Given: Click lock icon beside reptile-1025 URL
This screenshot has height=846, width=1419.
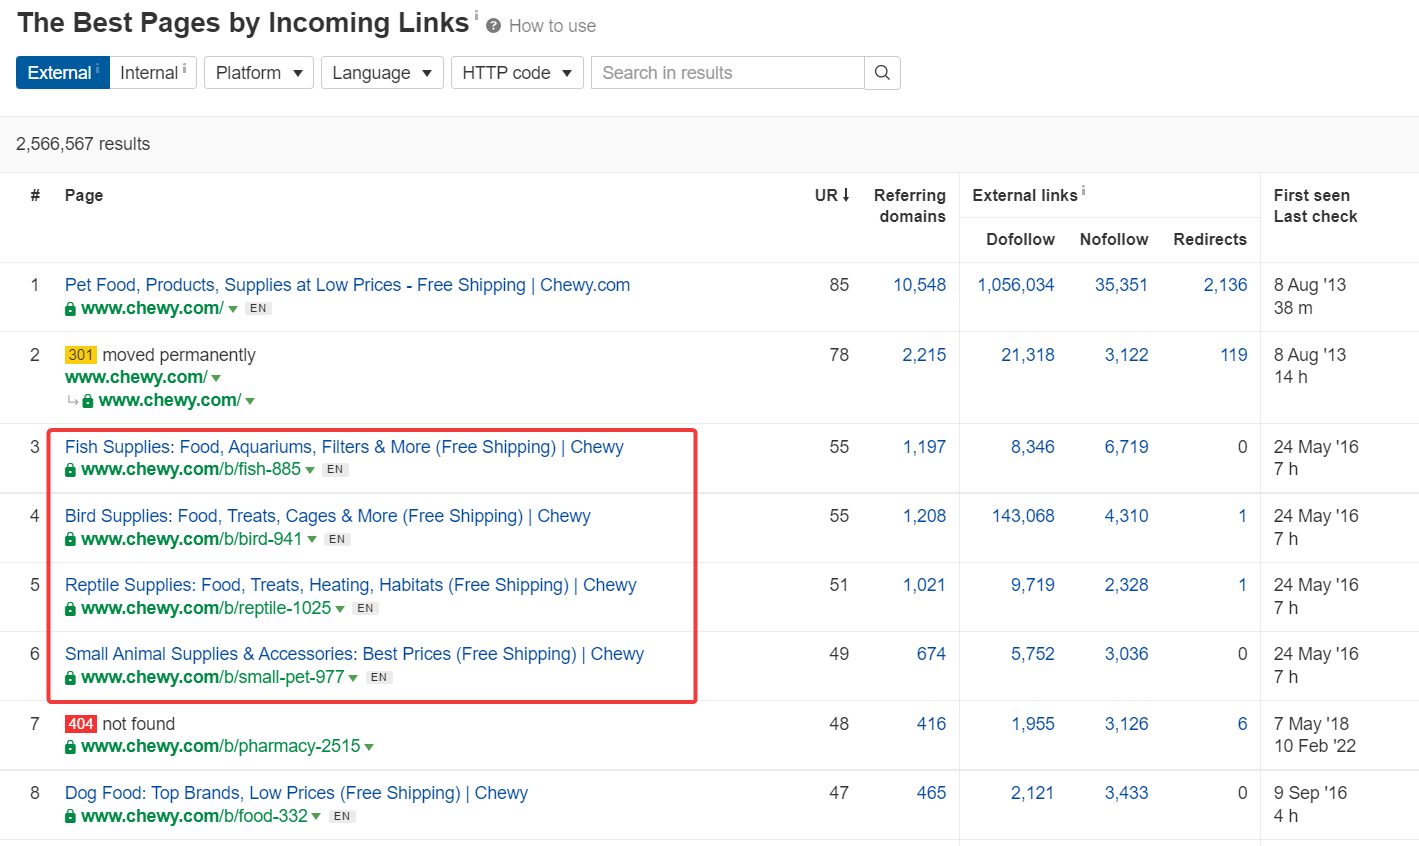Looking at the screenshot, I should [70, 609].
